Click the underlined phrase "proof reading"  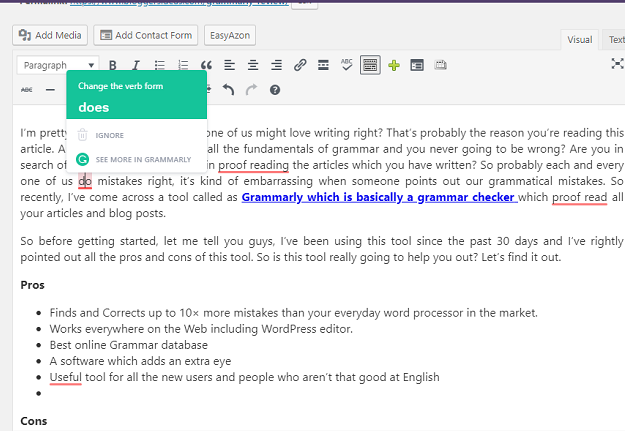[254, 165]
